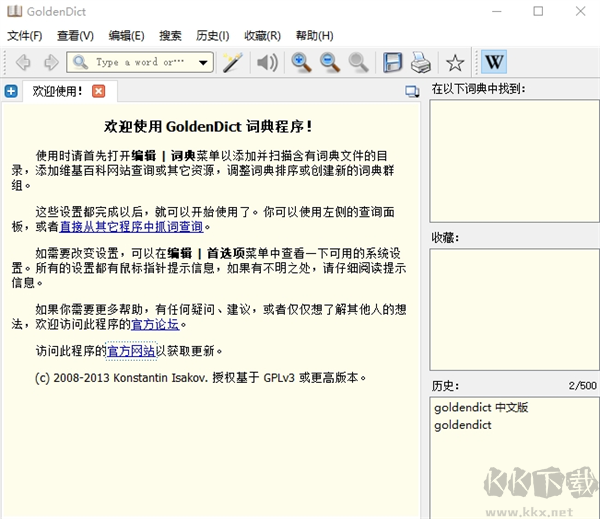This screenshot has height=519, width=600.
Task: Save the article with the floppy disk icon
Action: 393,63
